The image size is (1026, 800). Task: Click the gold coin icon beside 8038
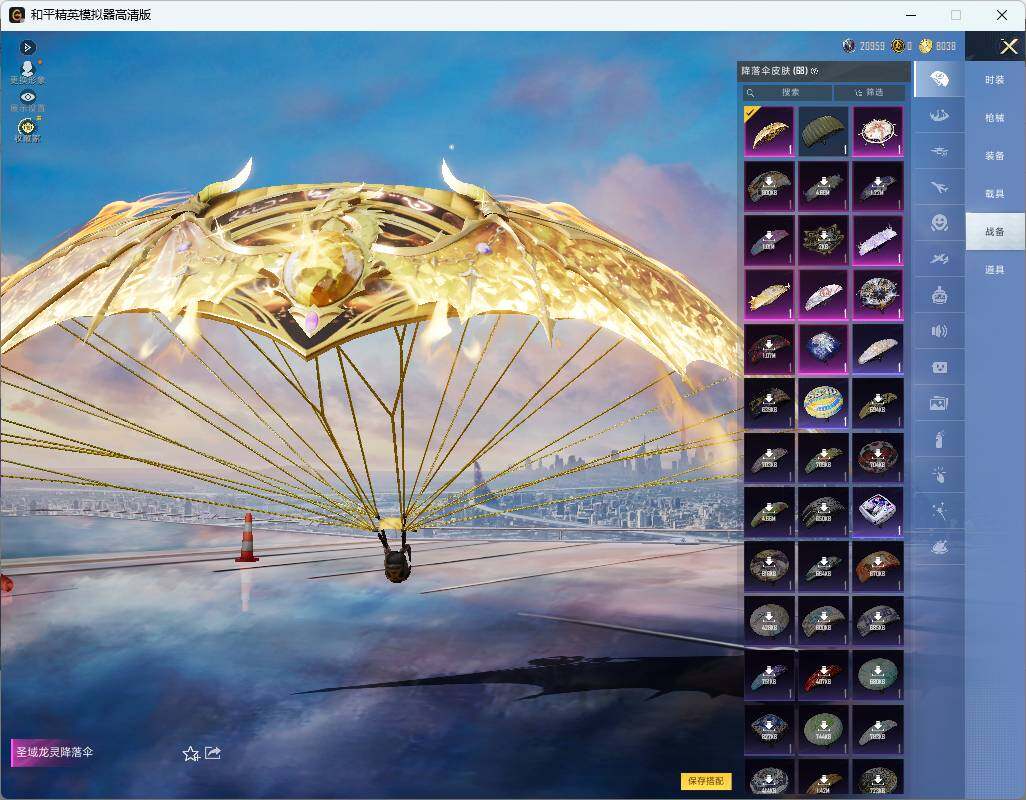pyautogui.click(x=925, y=46)
